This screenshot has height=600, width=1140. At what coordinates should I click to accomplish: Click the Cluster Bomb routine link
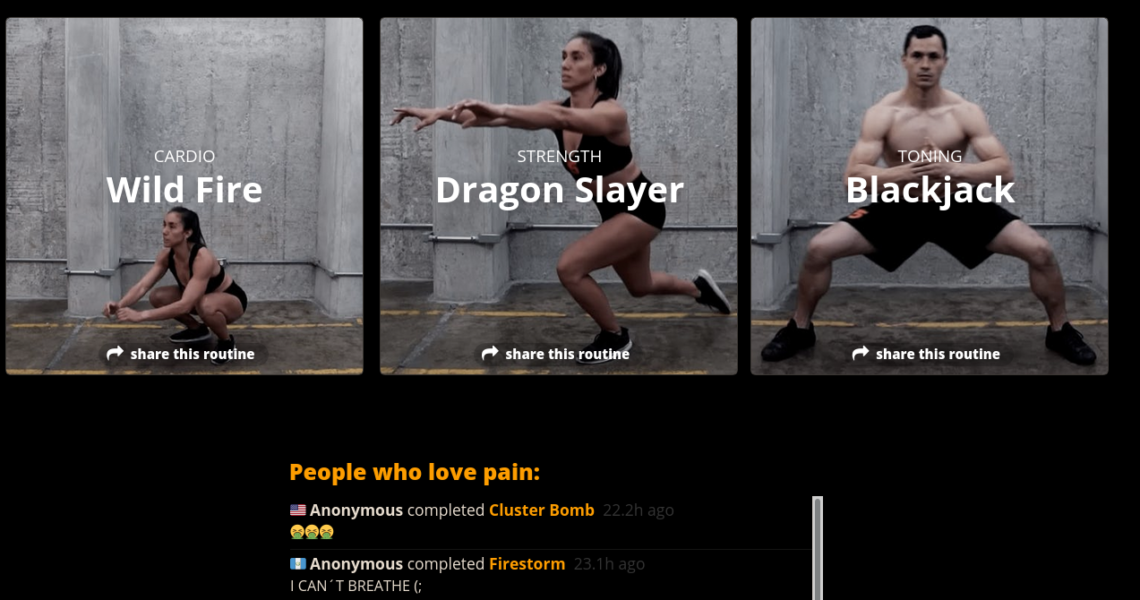pos(542,511)
